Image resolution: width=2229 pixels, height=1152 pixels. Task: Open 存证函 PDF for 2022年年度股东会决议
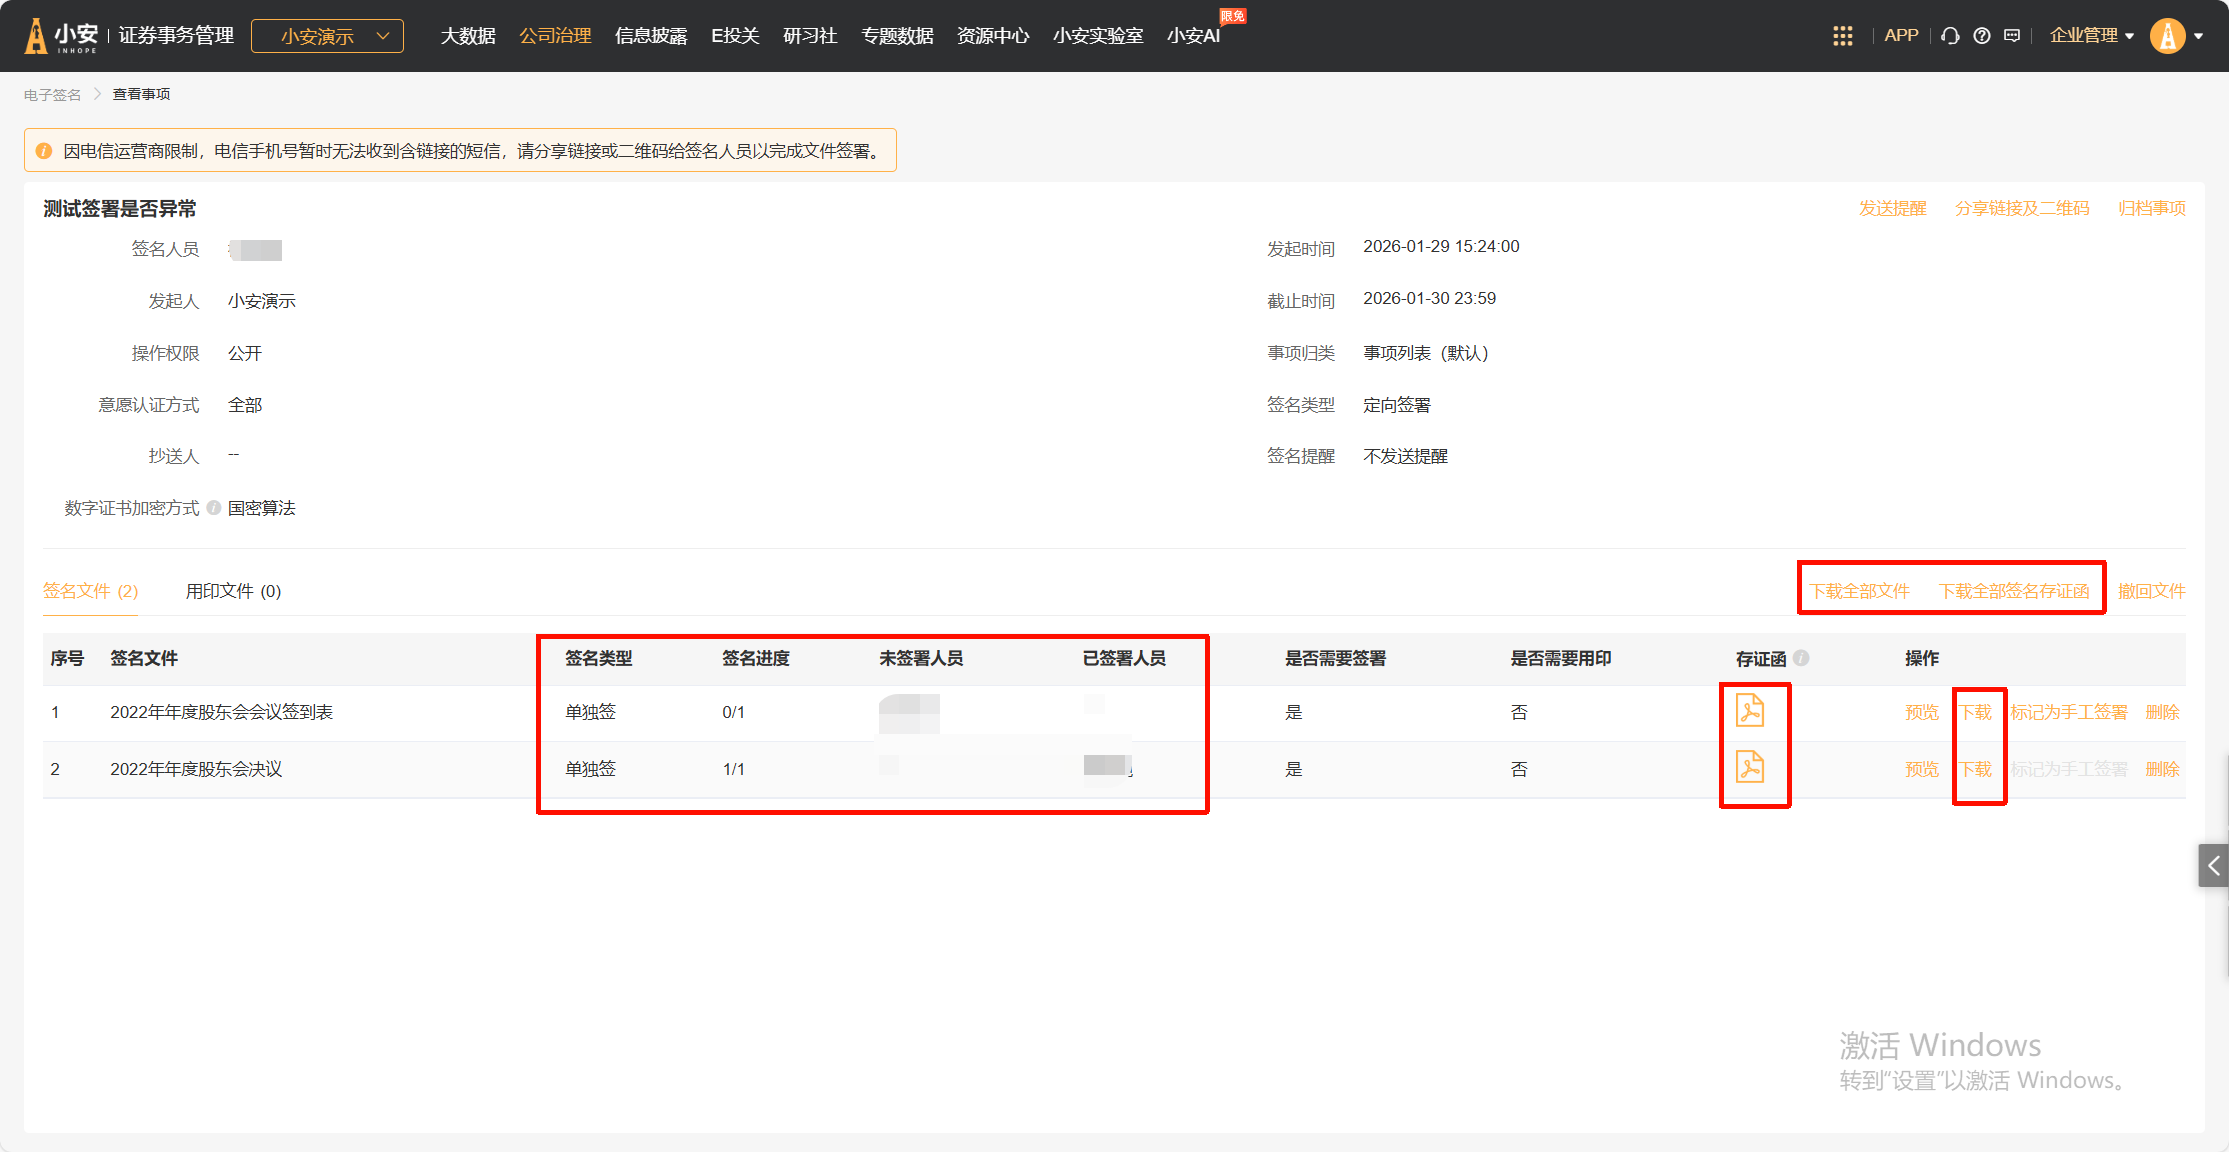point(1749,767)
